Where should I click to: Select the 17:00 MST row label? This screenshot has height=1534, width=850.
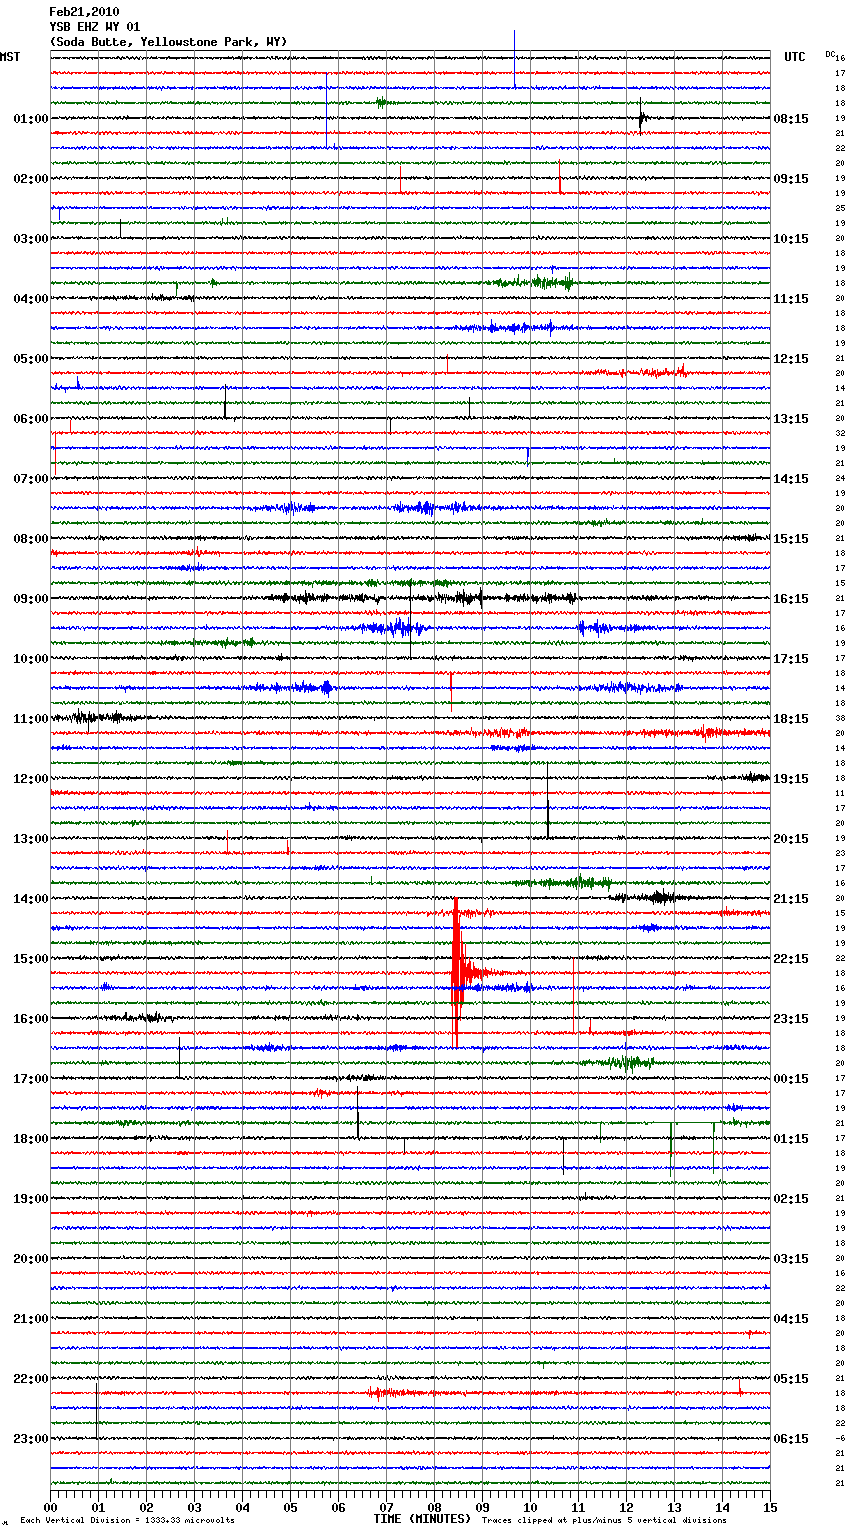[x=30, y=1079]
